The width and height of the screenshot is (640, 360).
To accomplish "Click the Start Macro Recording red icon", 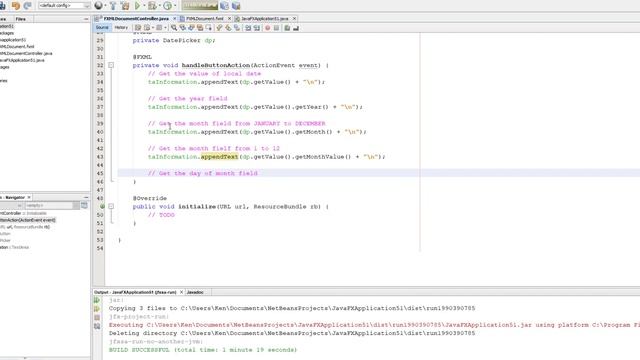I will pyautogui.click(x=267, y=28).
